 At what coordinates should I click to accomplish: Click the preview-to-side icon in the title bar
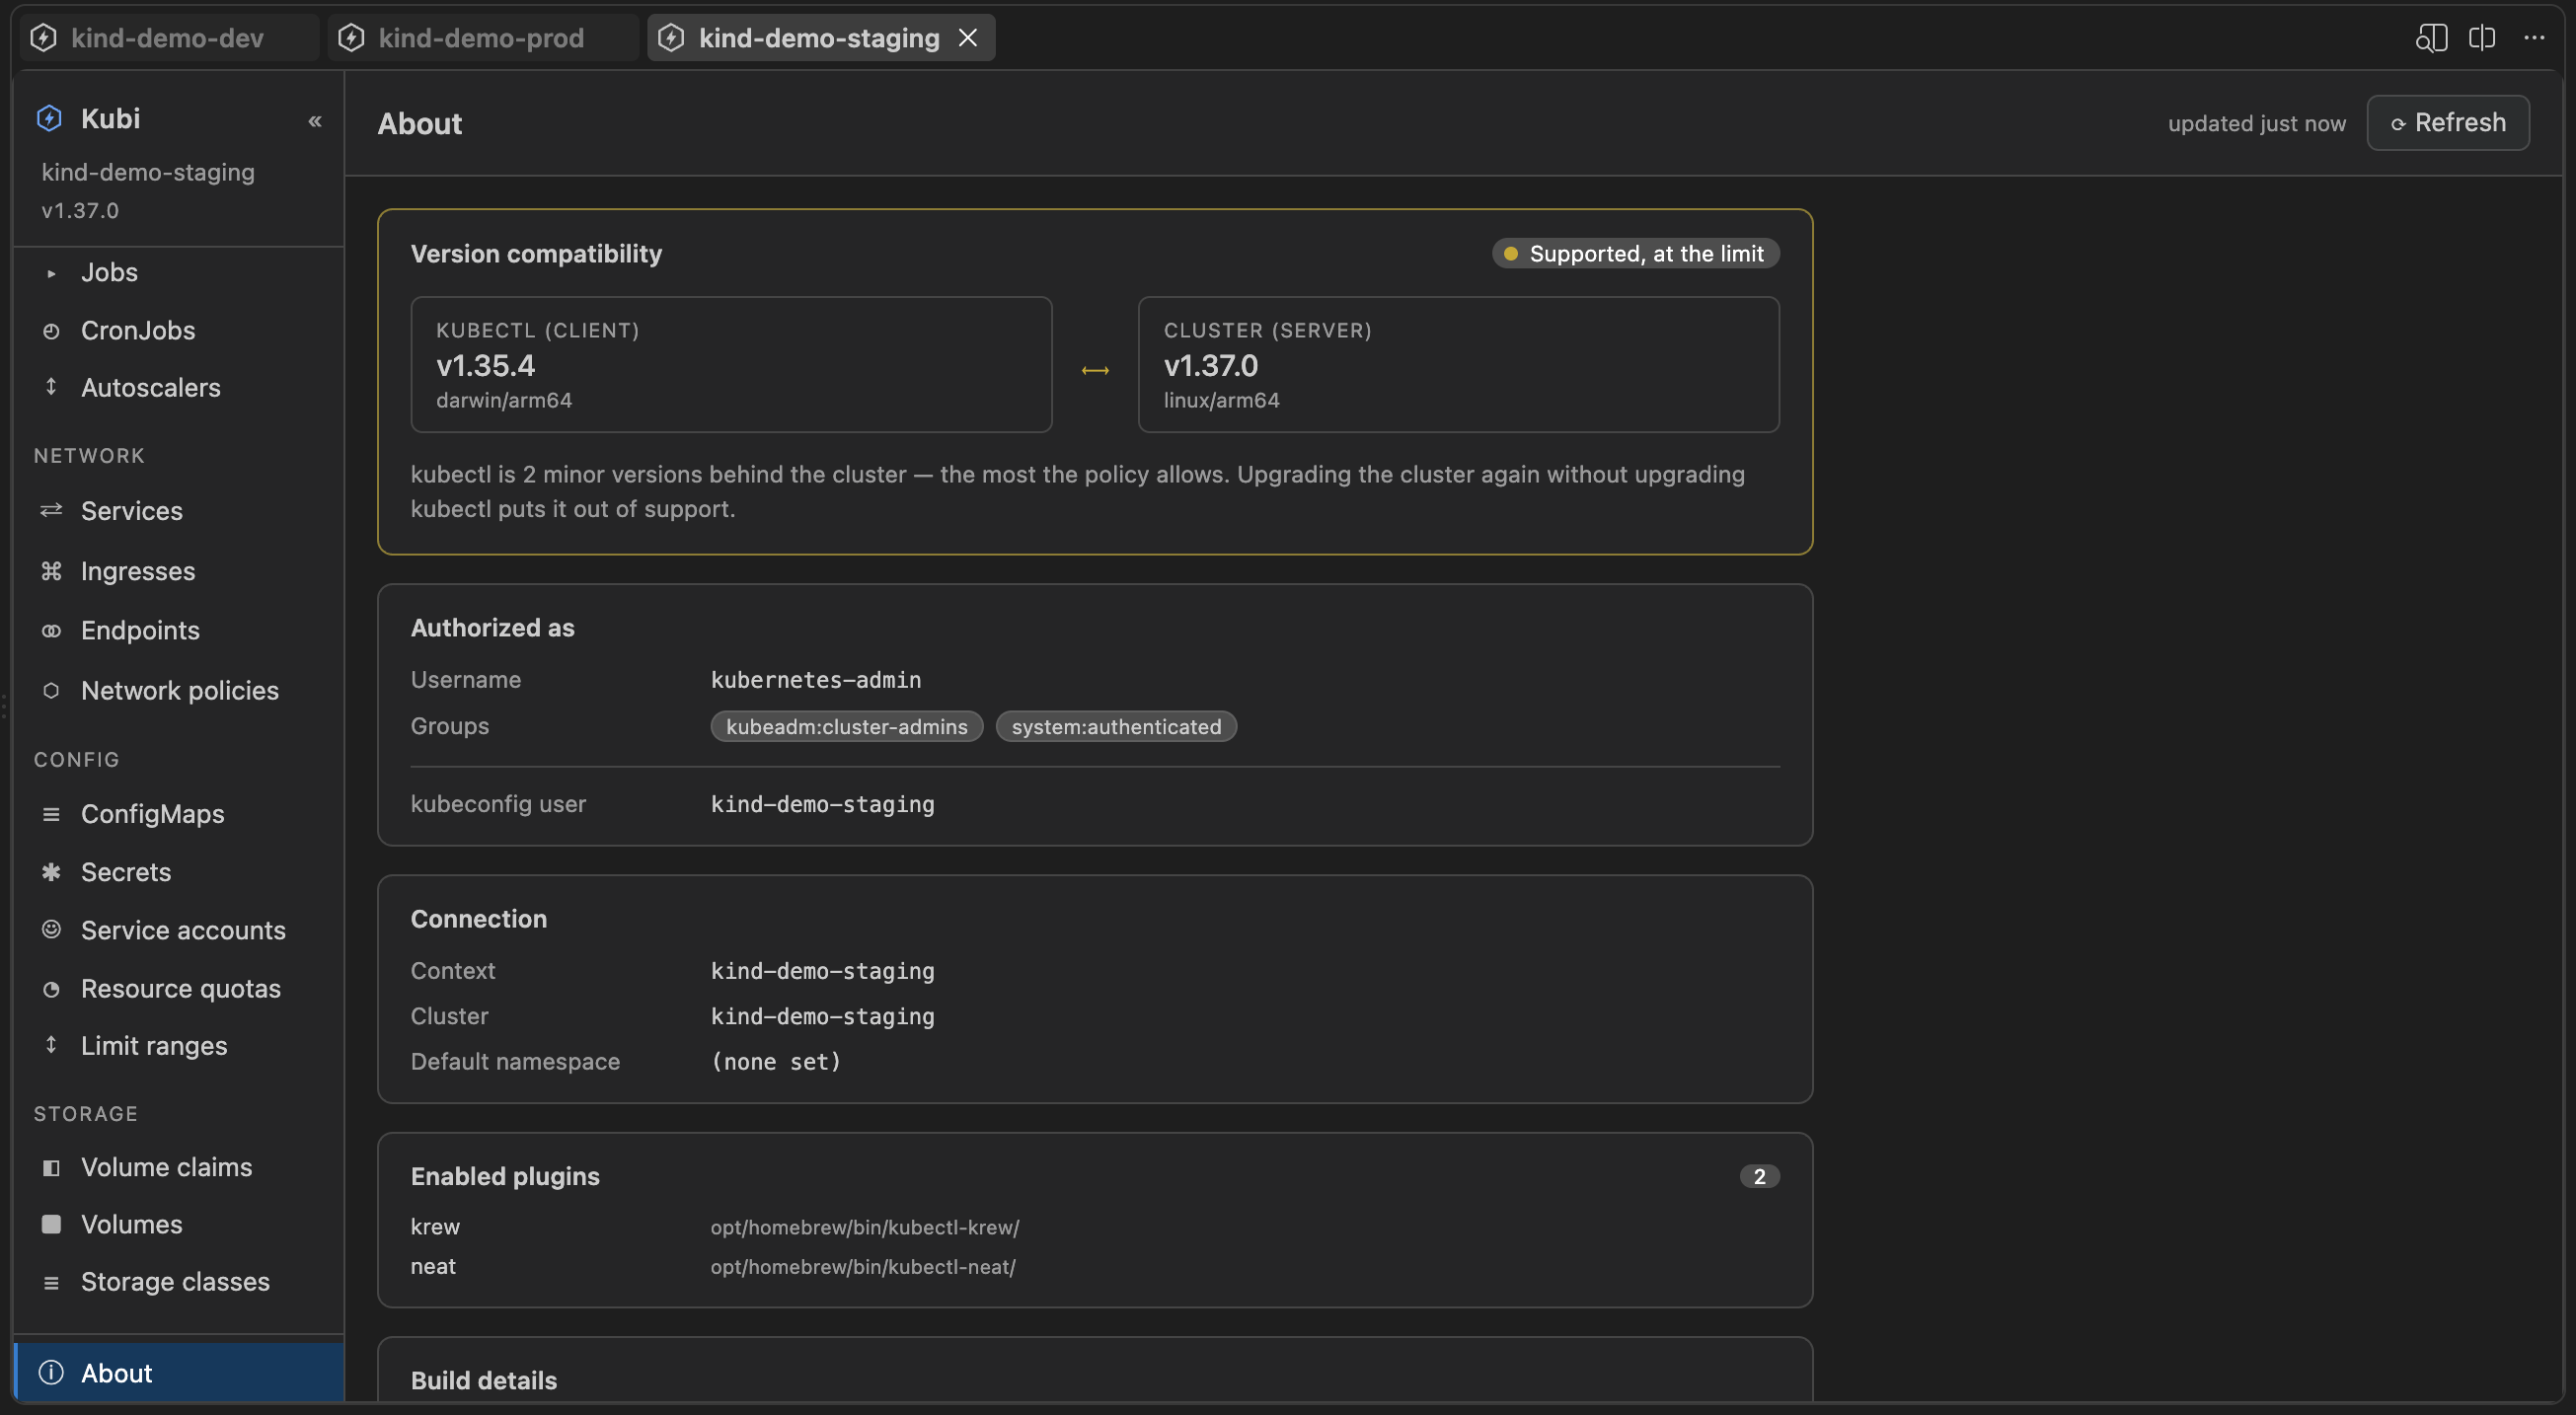(2431, 38)
